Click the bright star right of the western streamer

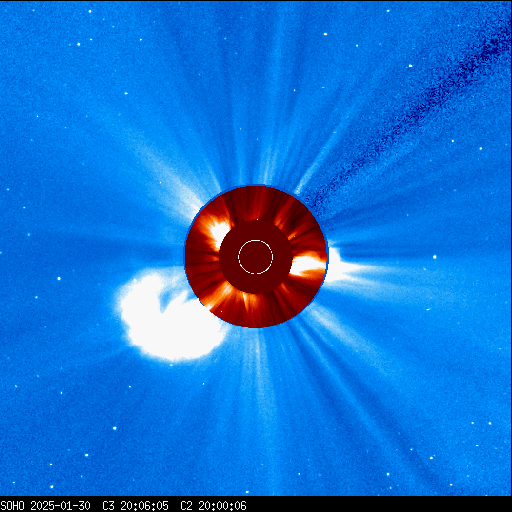435,257
